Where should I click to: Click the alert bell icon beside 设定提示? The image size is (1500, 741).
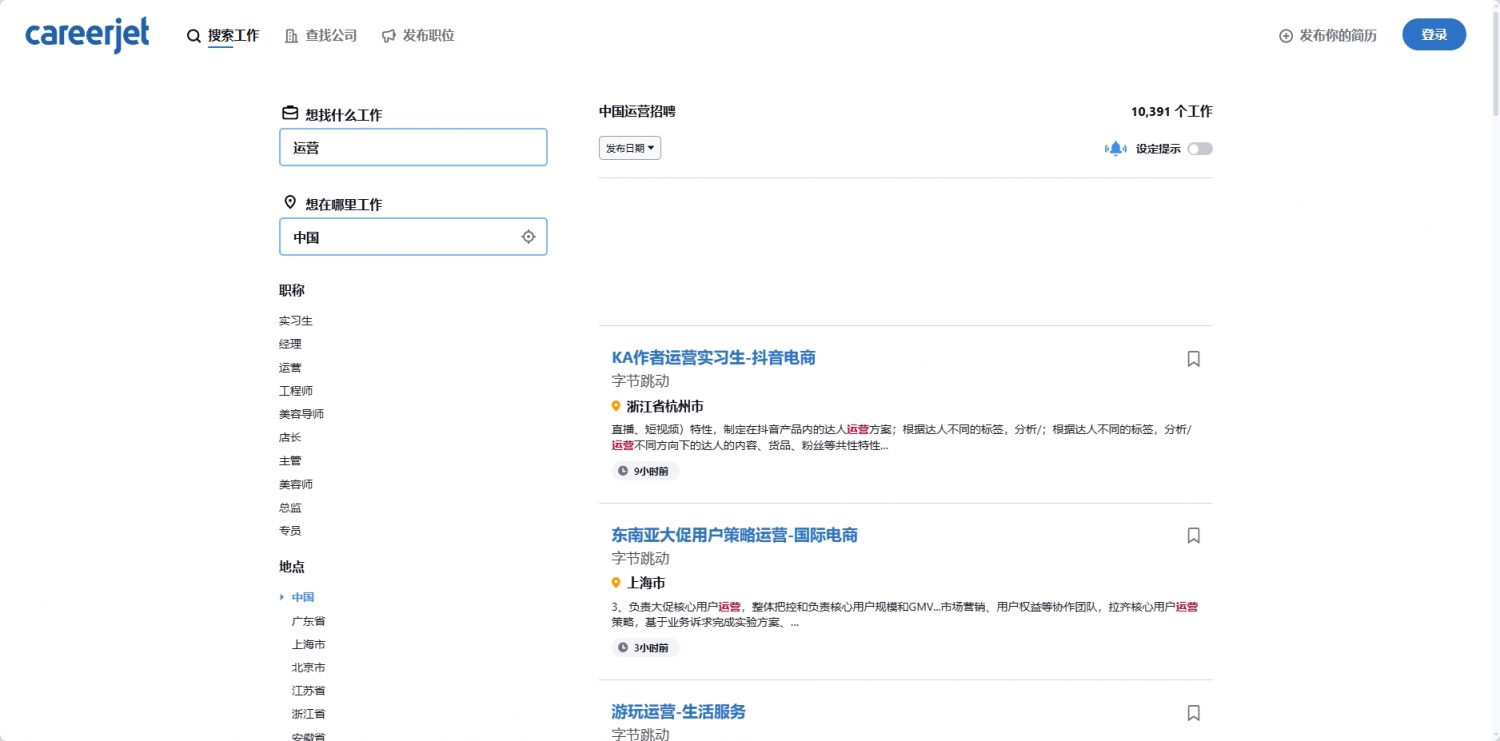(1116, 149)
